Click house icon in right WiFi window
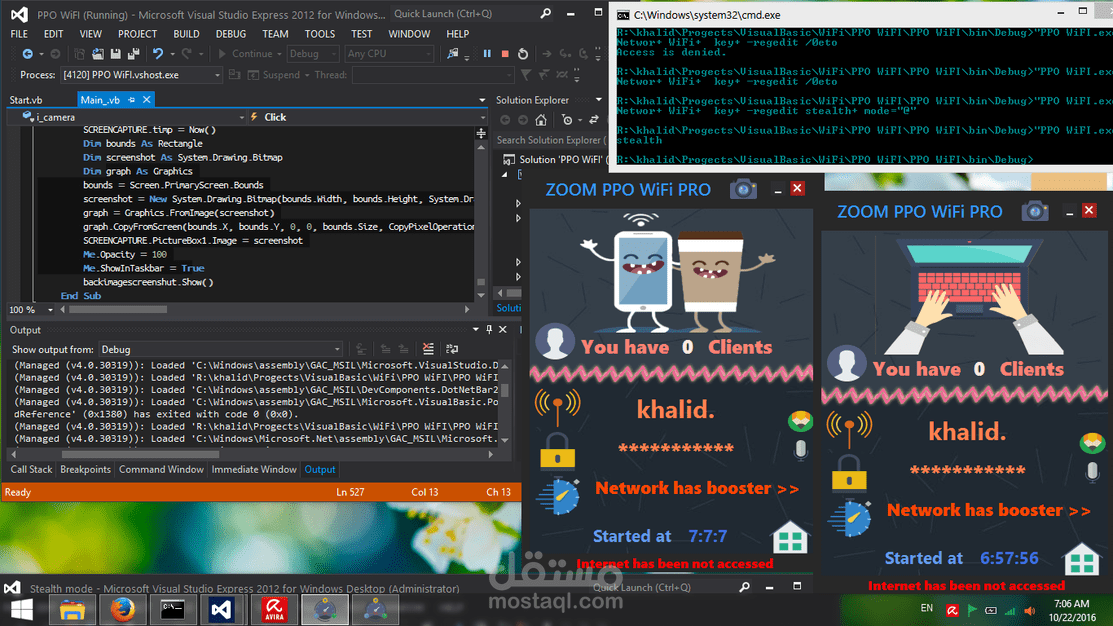Image resolution: width=1113 pixels, height=626 pixels. tap(1082, 559)
